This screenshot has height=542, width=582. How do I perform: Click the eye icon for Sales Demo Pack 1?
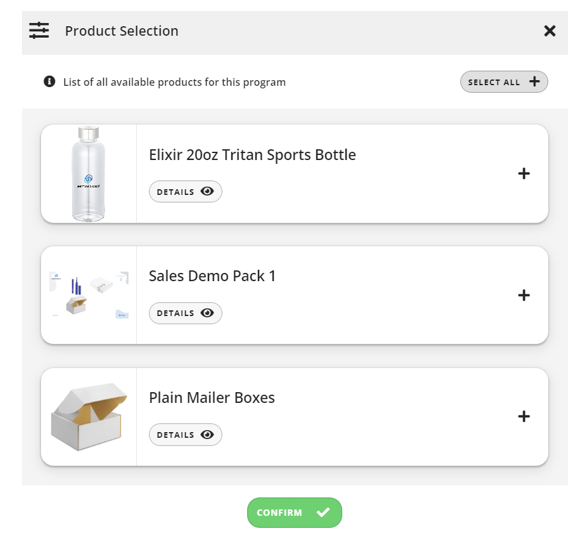click(x=207, y=313)
